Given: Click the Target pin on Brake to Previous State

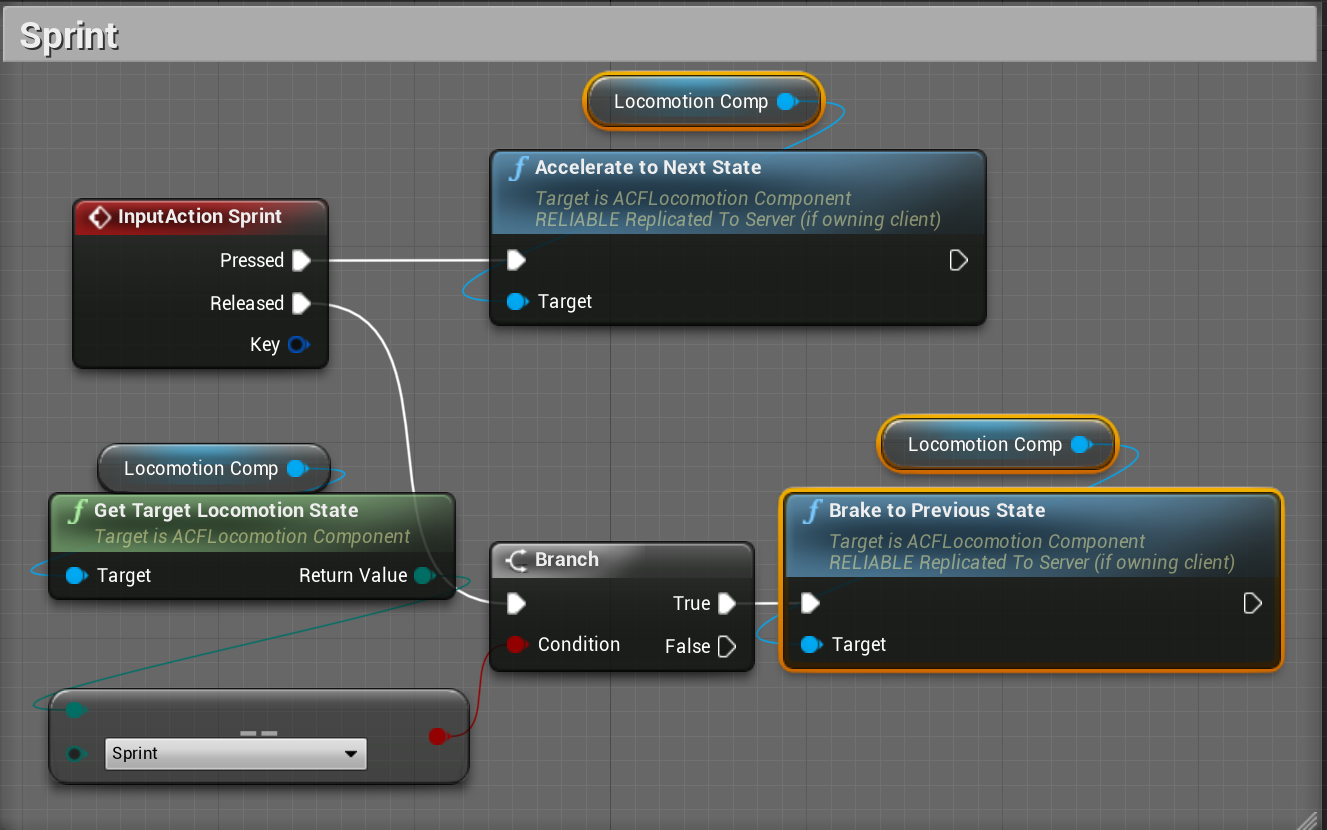Looking at the screenshot, I should click(811, 645).
